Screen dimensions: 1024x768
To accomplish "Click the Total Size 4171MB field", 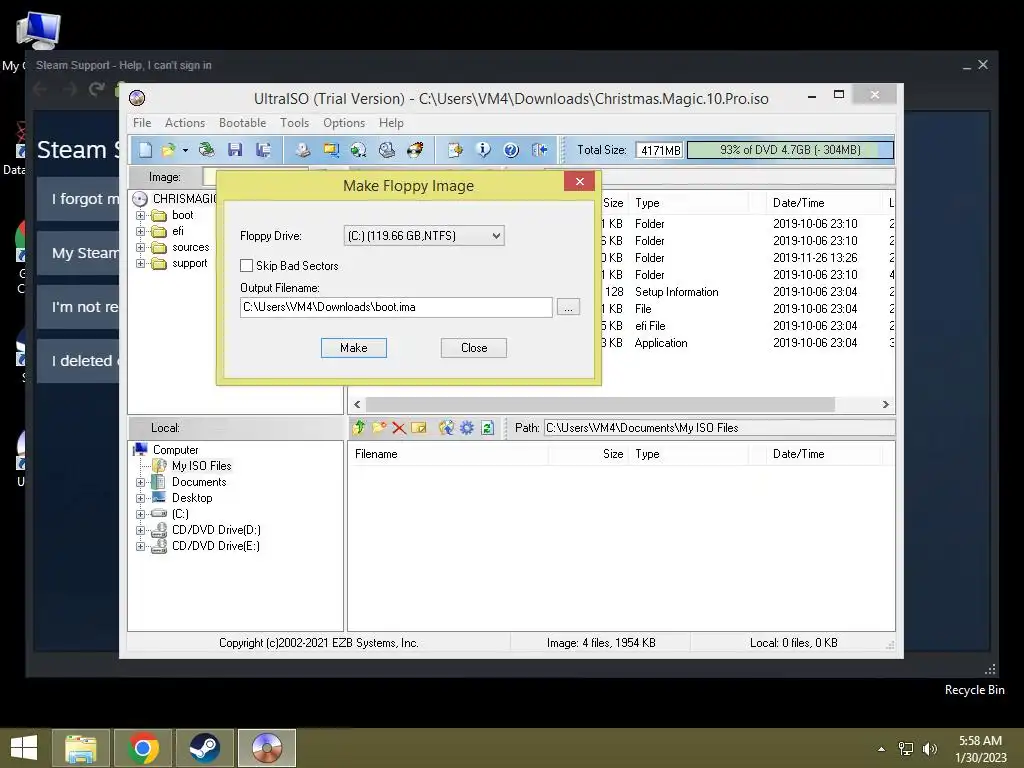I will 660,150.
